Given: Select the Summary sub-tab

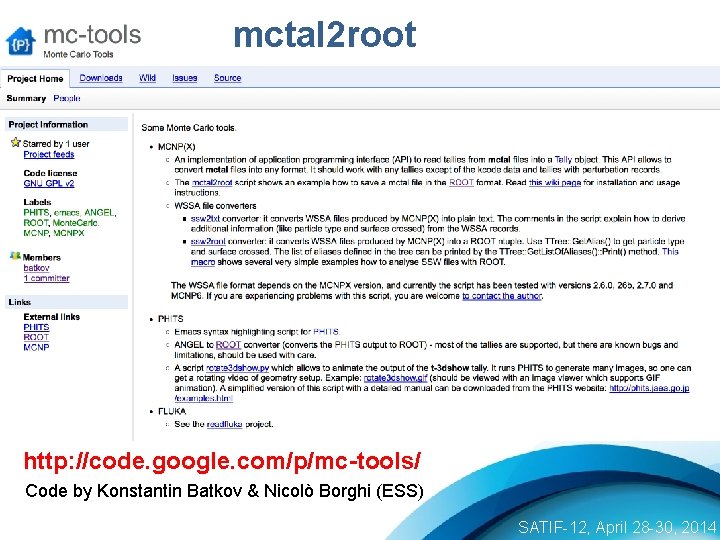Looking at the screenshot, I should [x=26, y=98].
